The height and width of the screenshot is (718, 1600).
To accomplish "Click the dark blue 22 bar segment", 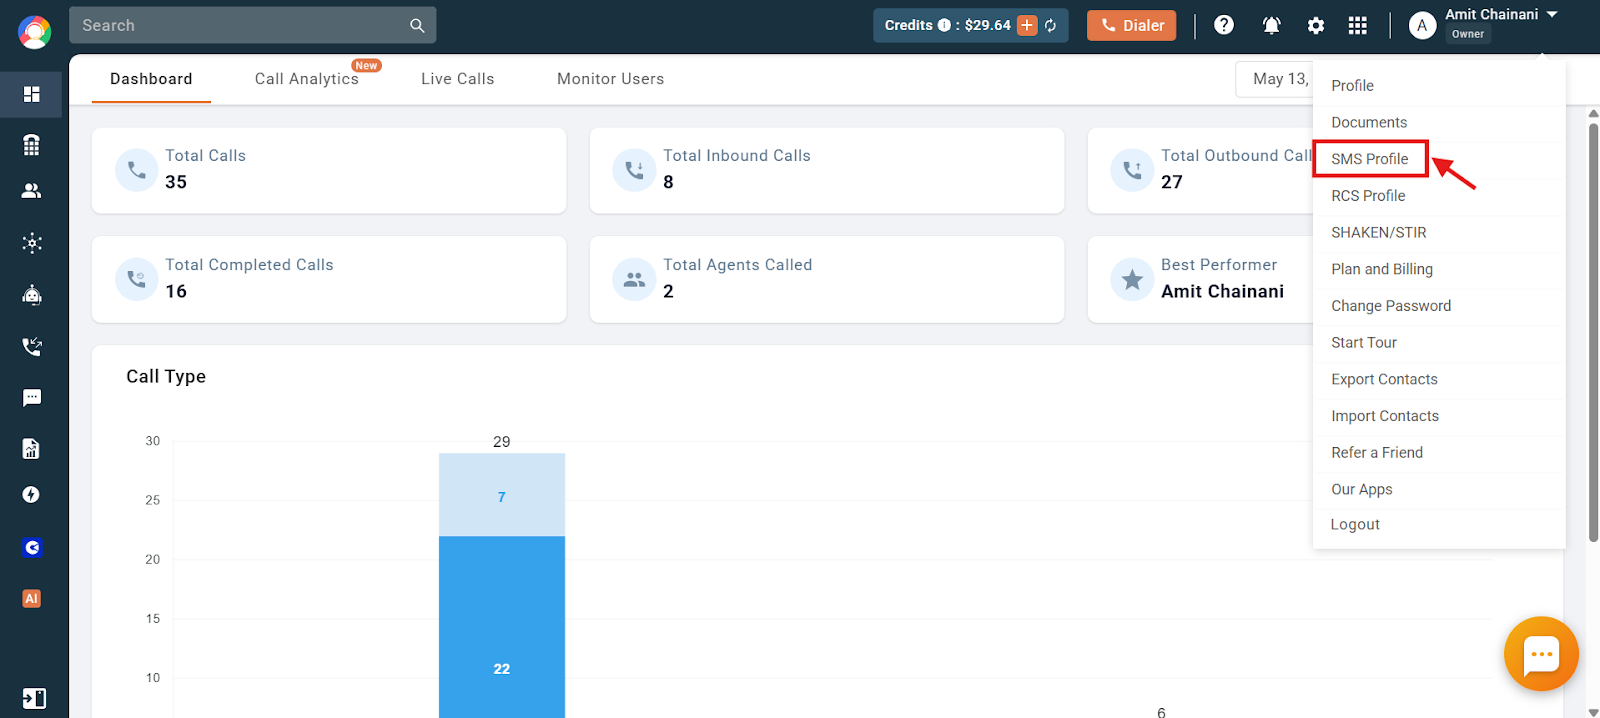I will (502, 627).
